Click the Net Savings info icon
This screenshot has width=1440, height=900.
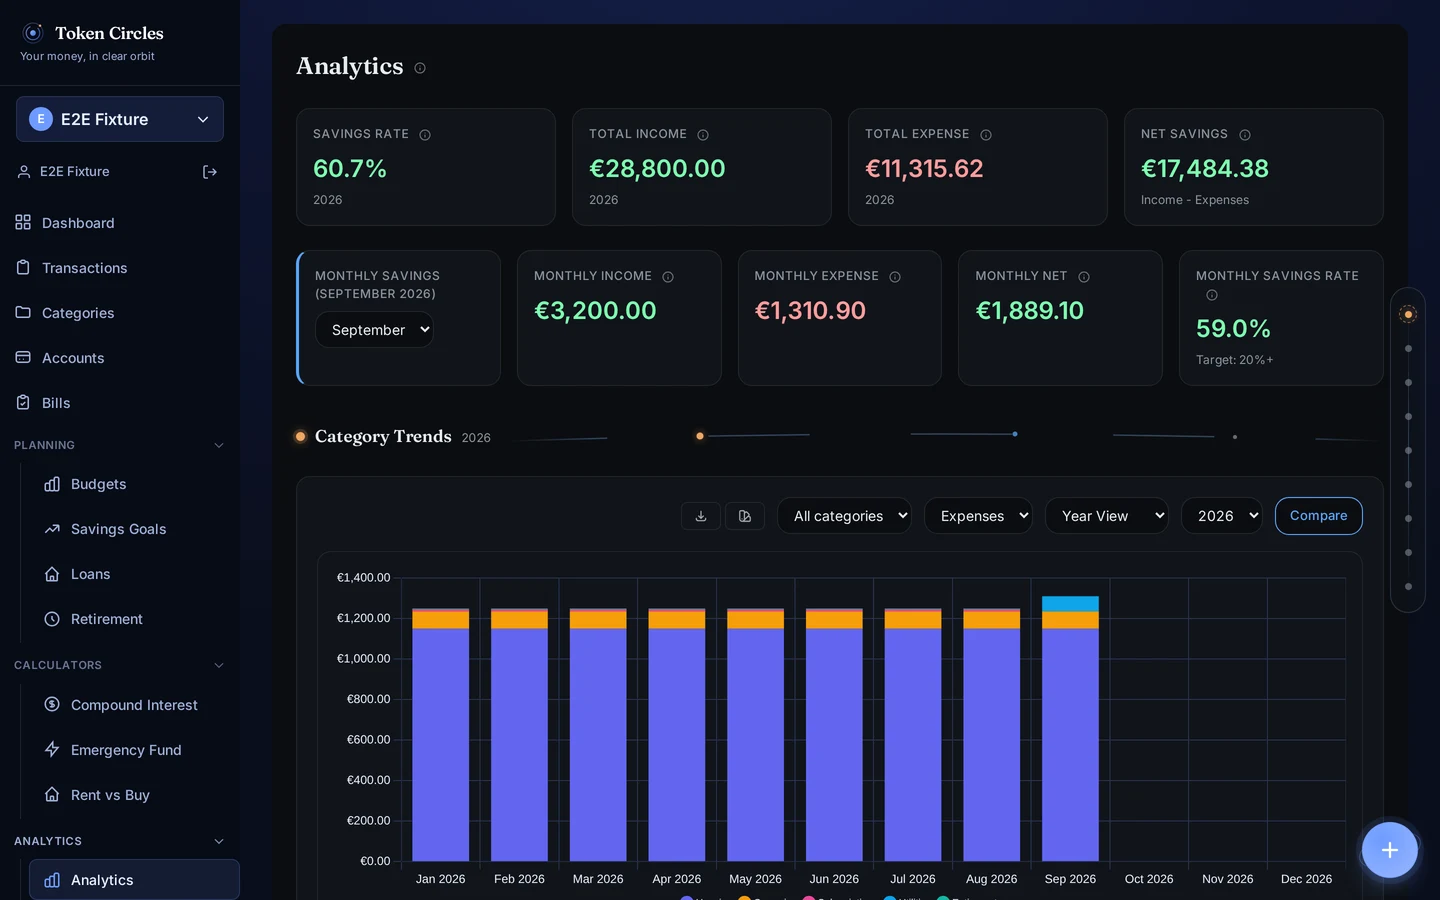[x=1245, y=135]
